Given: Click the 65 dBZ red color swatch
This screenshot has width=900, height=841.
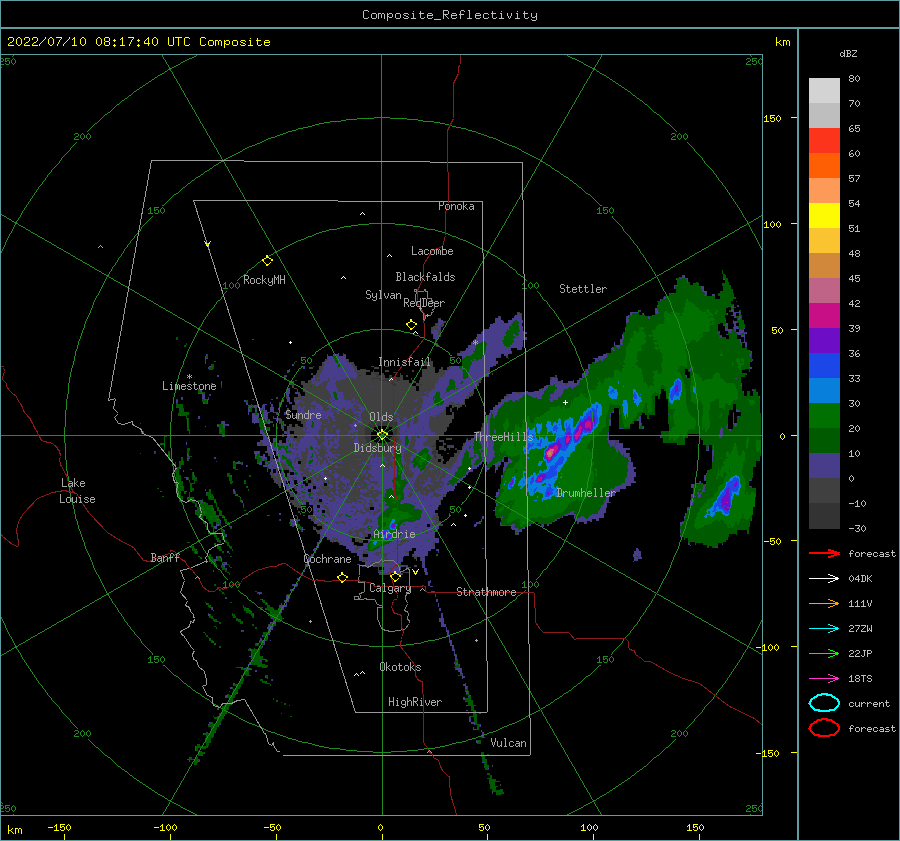Looking at the screenshot, I should point(824,140).
